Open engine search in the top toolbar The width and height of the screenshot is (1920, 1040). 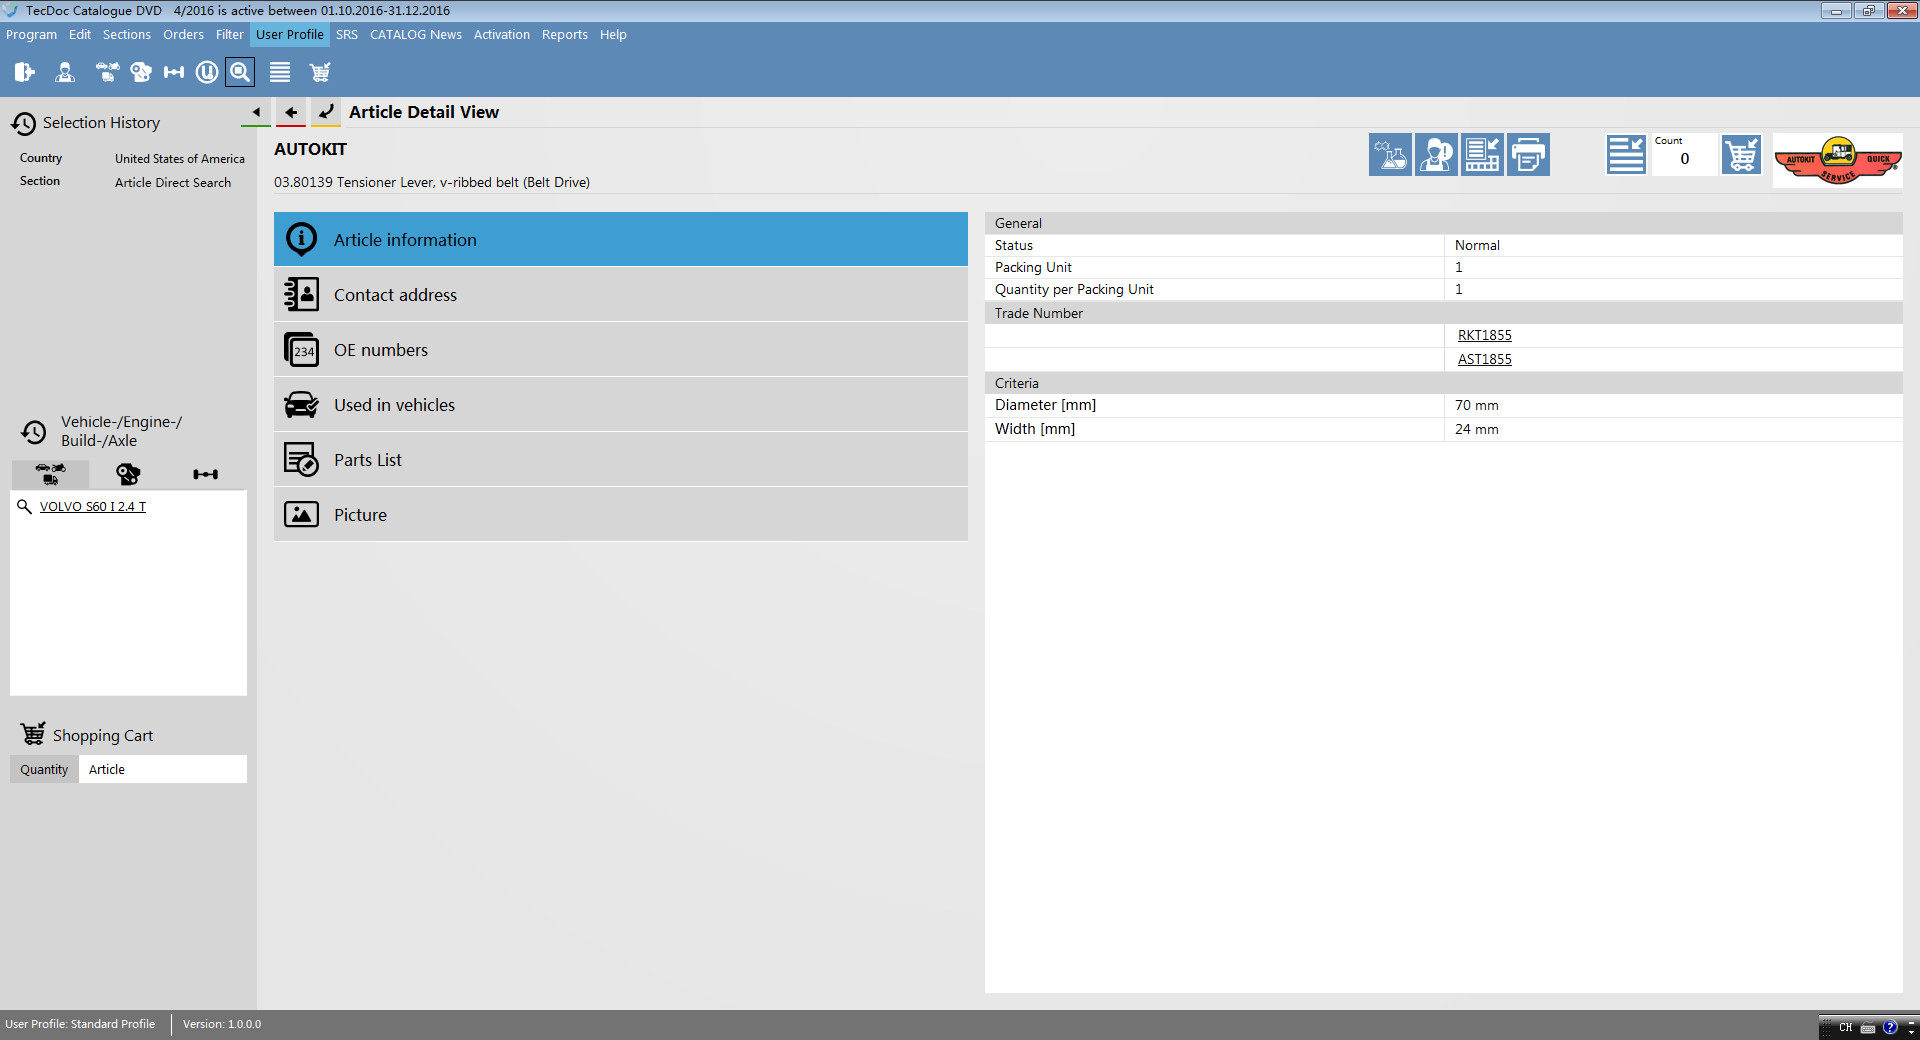(141, 72)
